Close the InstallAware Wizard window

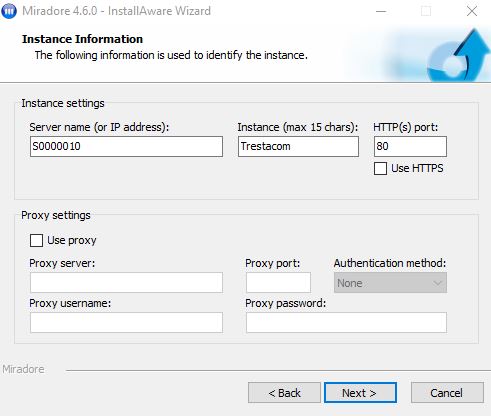471,11
